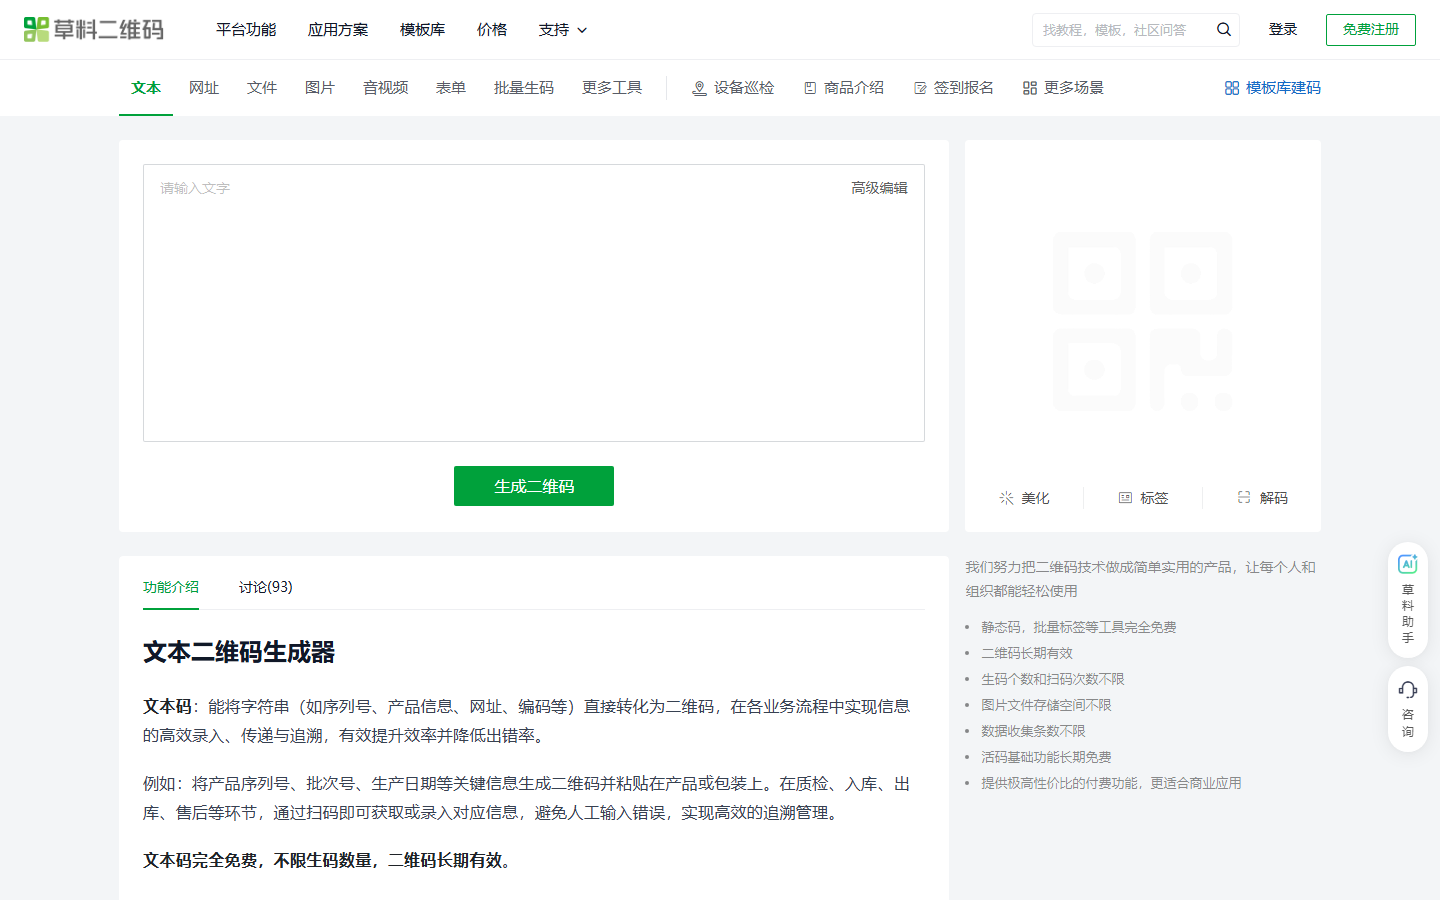This screenshot has width=1440, height=900.
Task: Click the QR code placeholder preview
Action: [x=1143, y=321]
